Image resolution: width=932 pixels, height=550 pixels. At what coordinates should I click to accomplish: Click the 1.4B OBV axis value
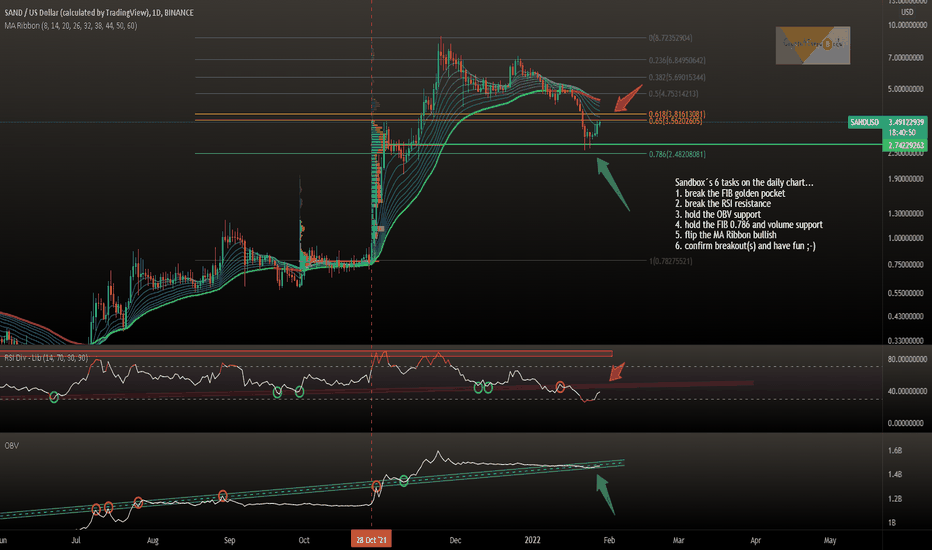pyautogui.click(x=895, y=474)
